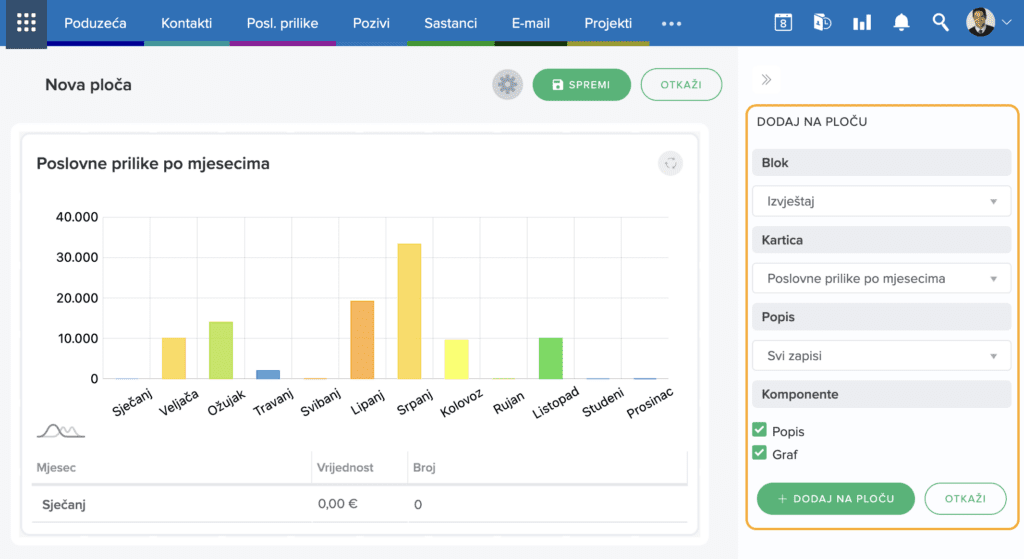
Task: Click the green Spremi button
Action: 581,85
